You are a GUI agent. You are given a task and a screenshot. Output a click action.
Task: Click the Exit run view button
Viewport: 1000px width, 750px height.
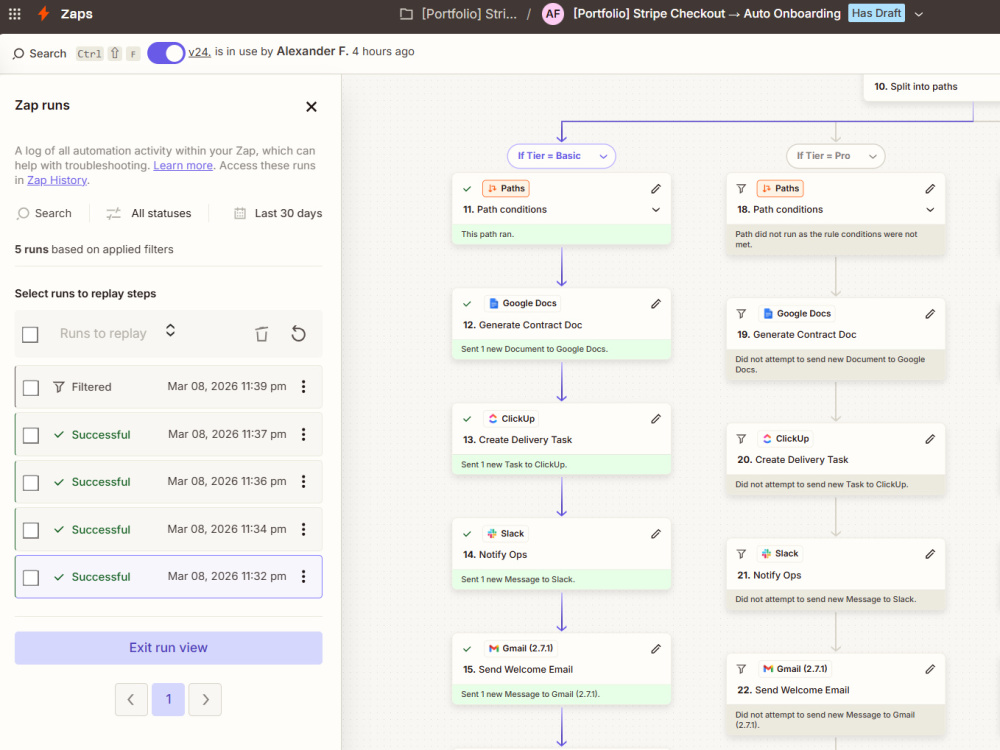168,648
